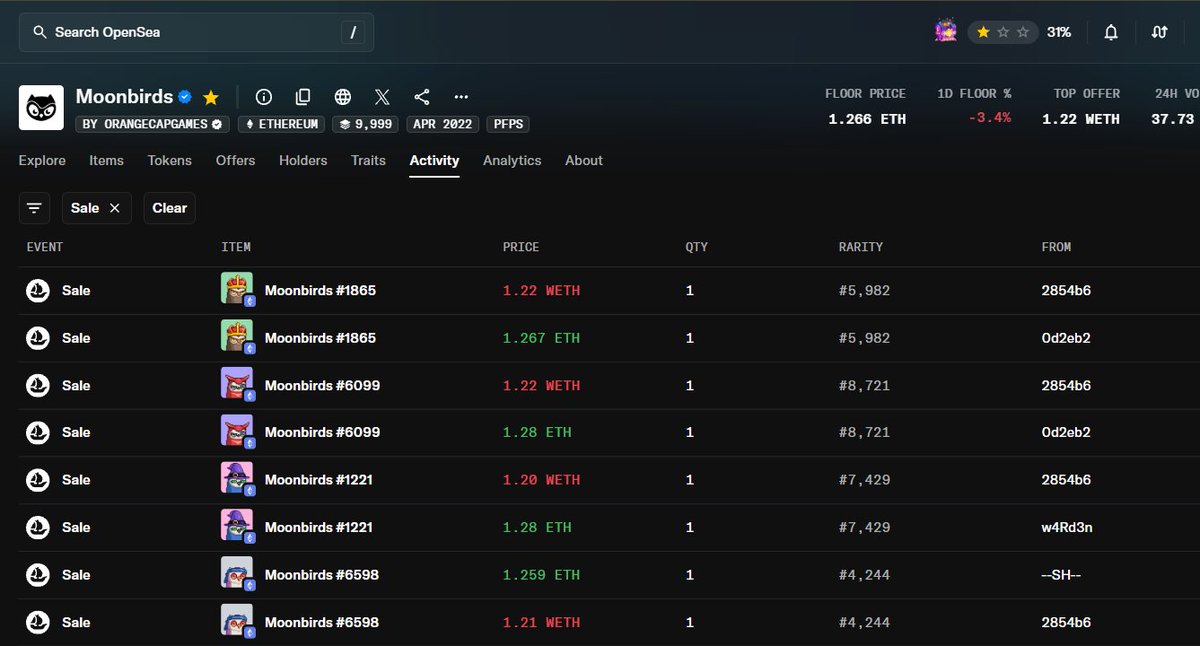Open seller 0d2eb2 in Moonbirds #1865 row

coord(1066,338)
